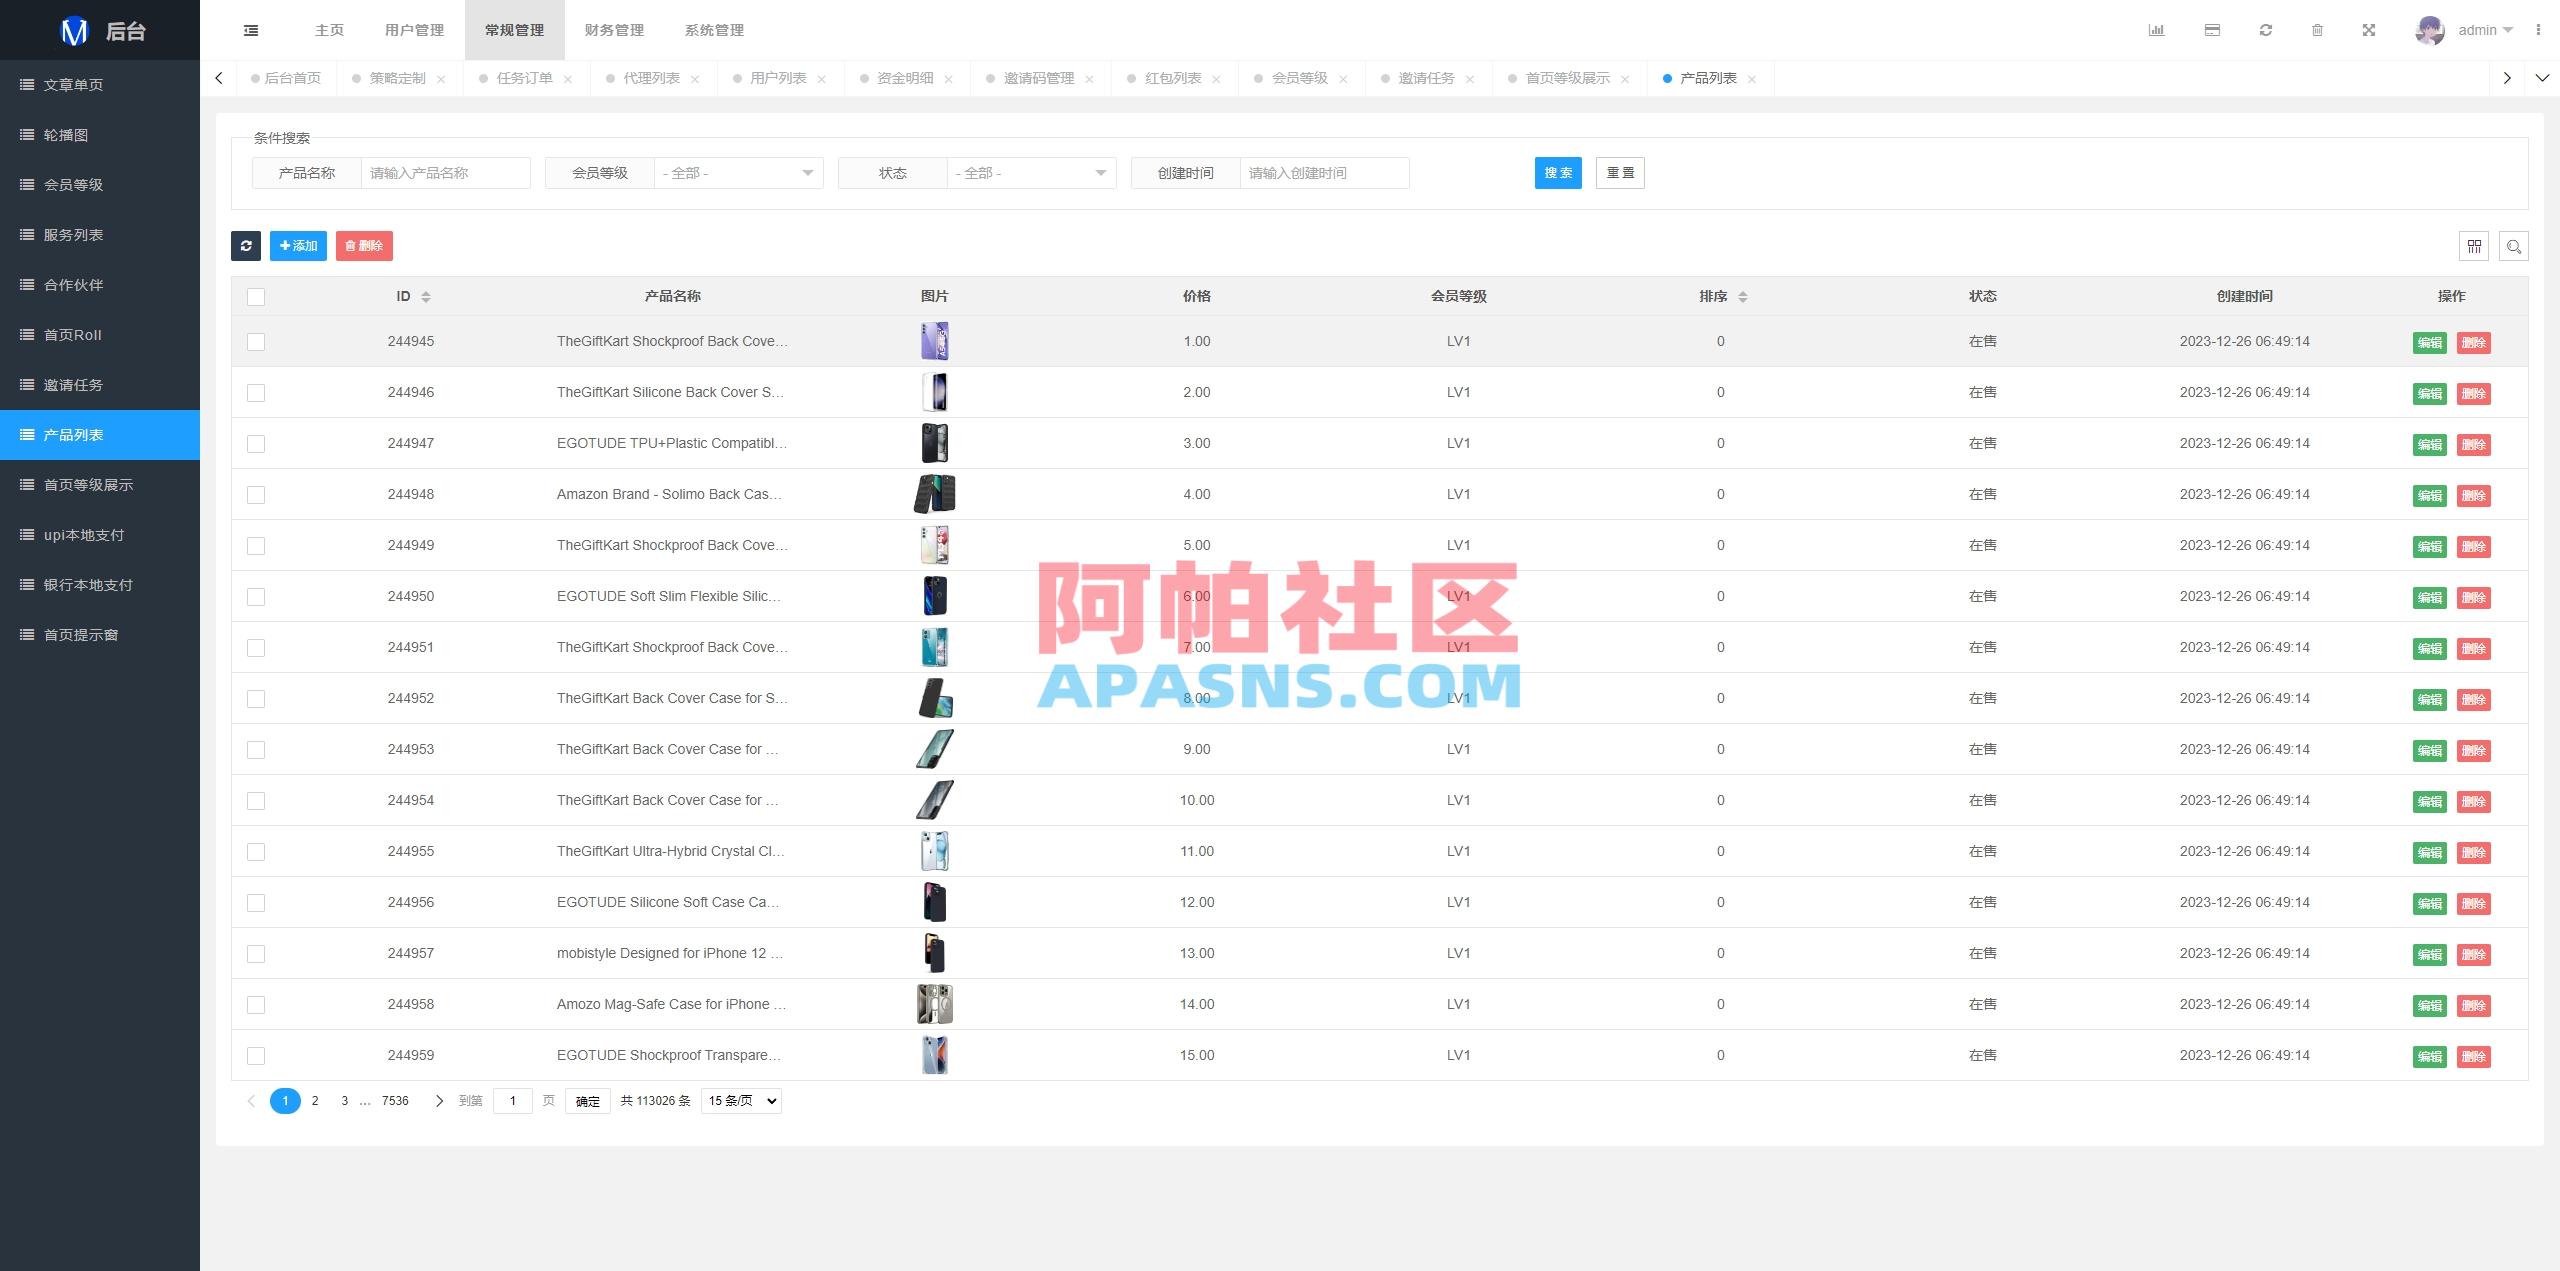
Task: Select upi本地支付 in the sidebar
Action: pos(100,535)
